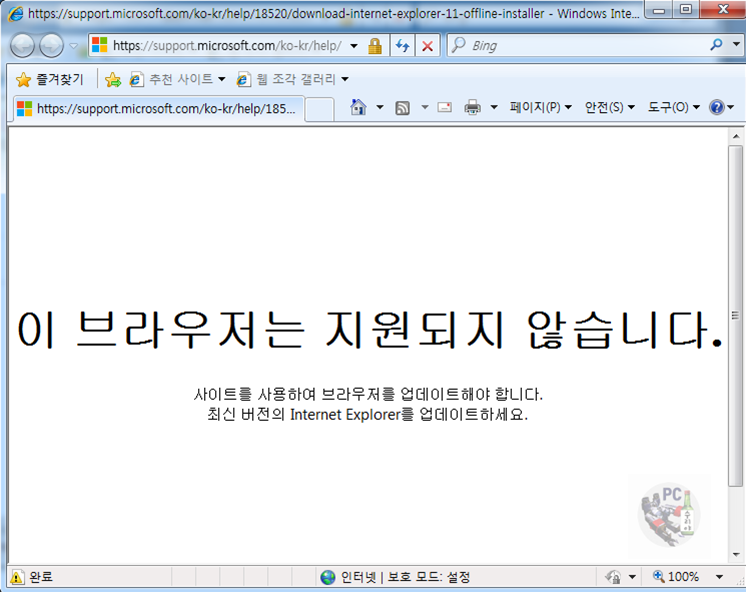Click the Internet Explorer title bar icon

[x=16, y=13]
